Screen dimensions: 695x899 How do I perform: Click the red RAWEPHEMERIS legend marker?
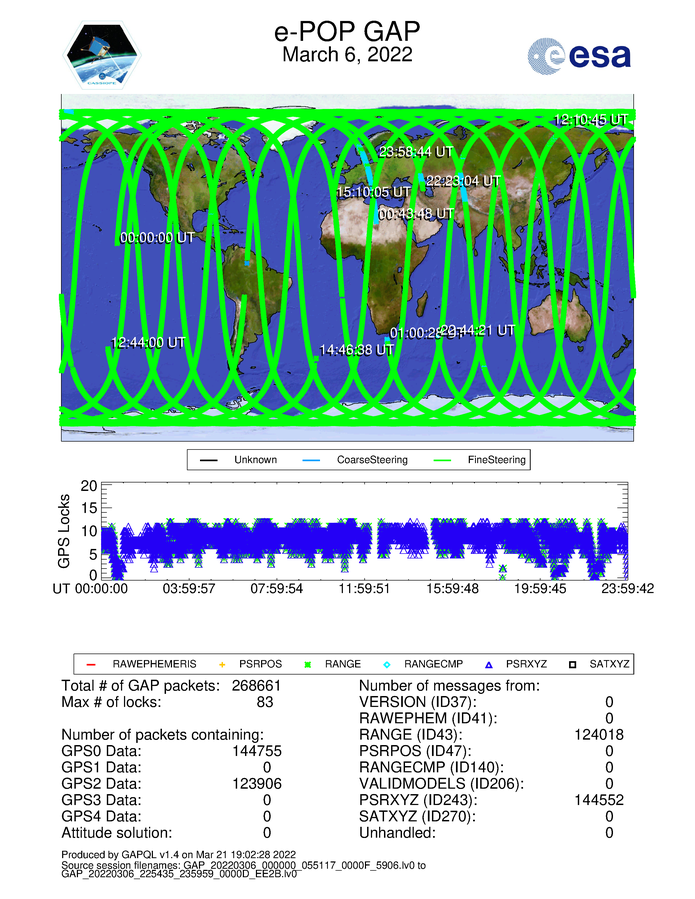click(89, 663)
